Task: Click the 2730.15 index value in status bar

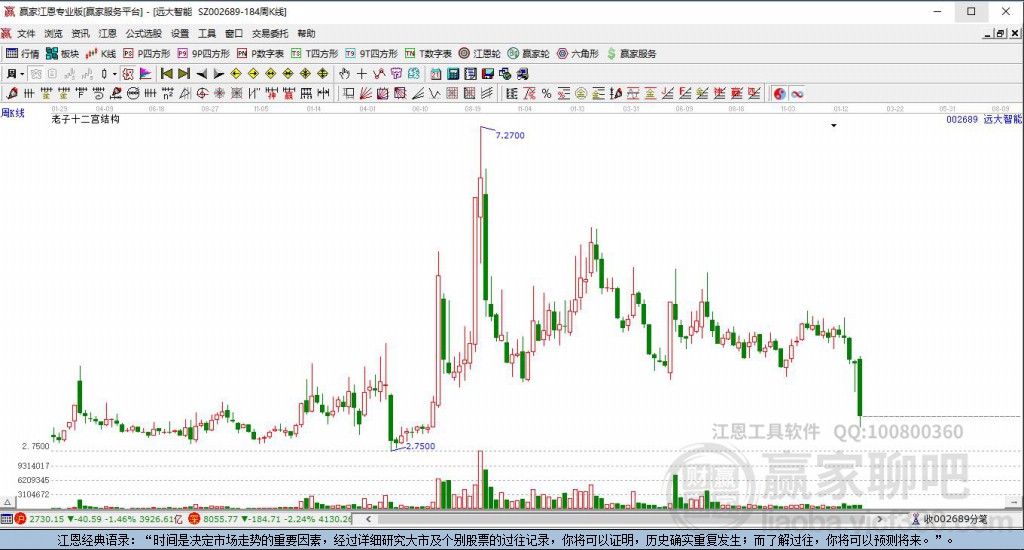Action: coord(46,519)
